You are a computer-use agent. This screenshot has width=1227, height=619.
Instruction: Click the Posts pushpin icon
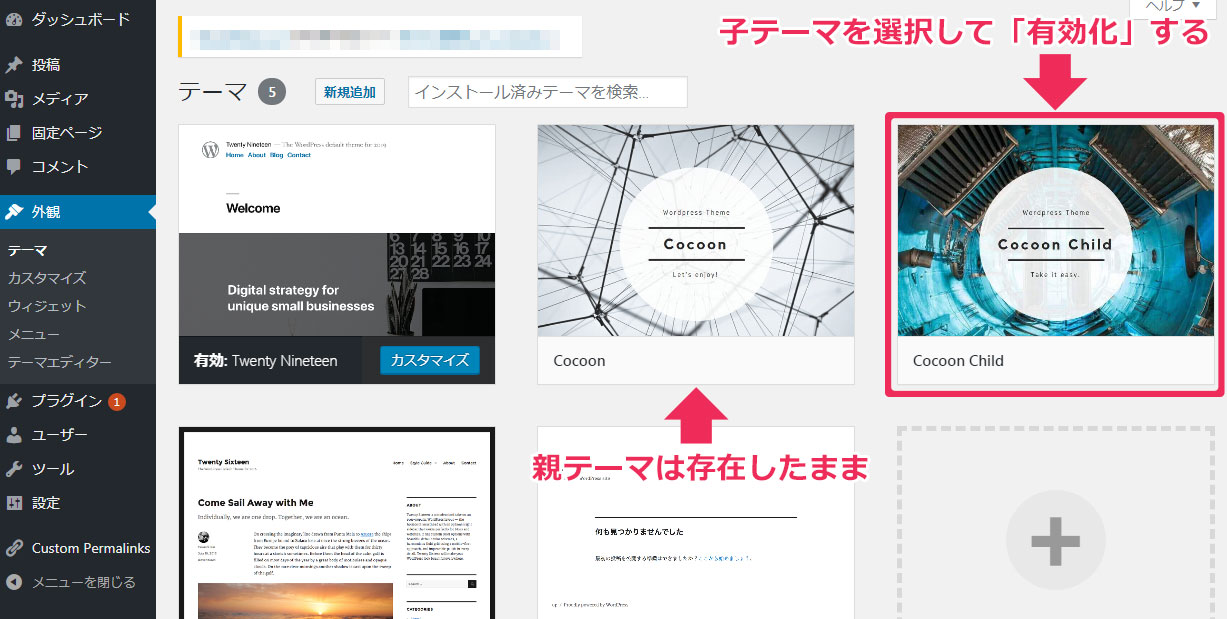pos(14,65)
